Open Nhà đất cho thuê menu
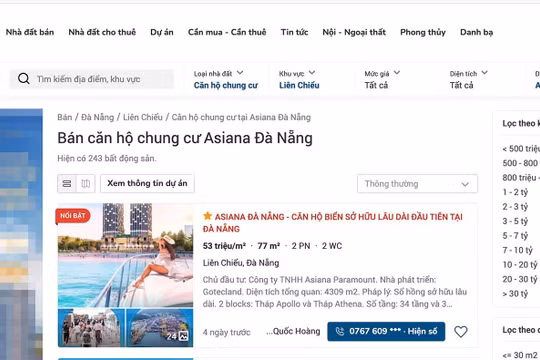Screen dimensions: 540x360 (102, 32)
